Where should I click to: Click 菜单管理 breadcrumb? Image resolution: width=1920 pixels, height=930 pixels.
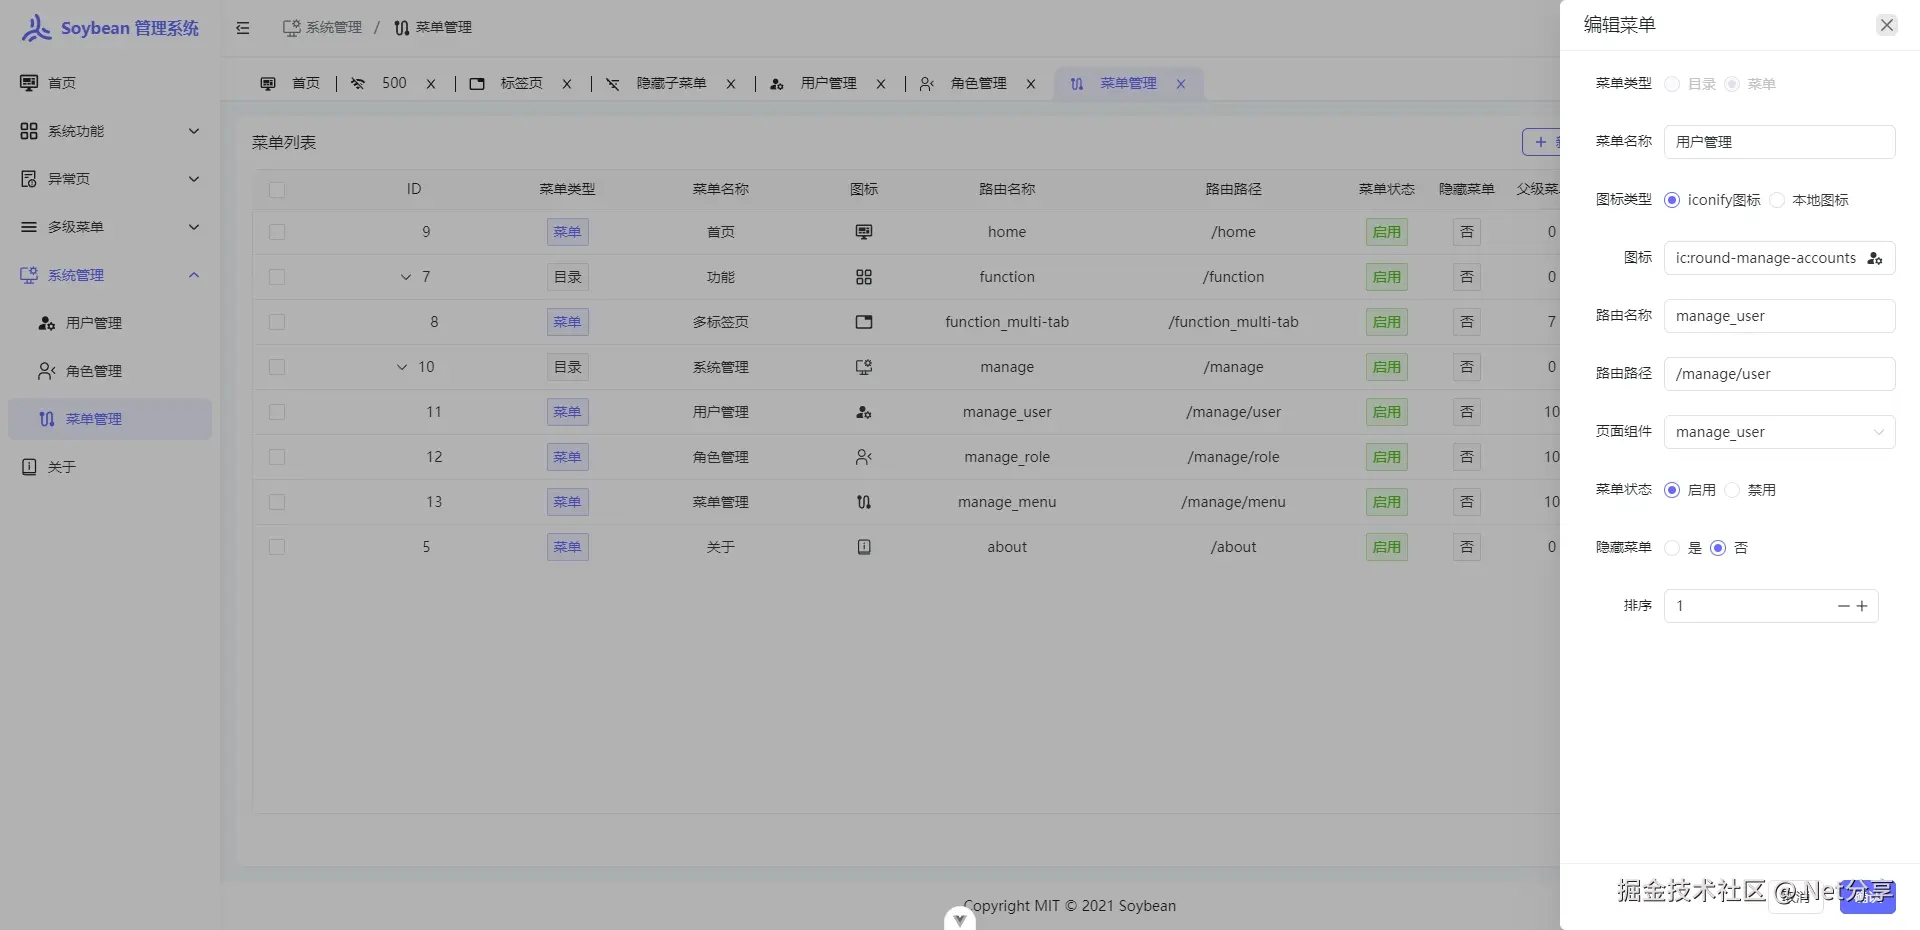pyautogui.click(x=433, y=28)
